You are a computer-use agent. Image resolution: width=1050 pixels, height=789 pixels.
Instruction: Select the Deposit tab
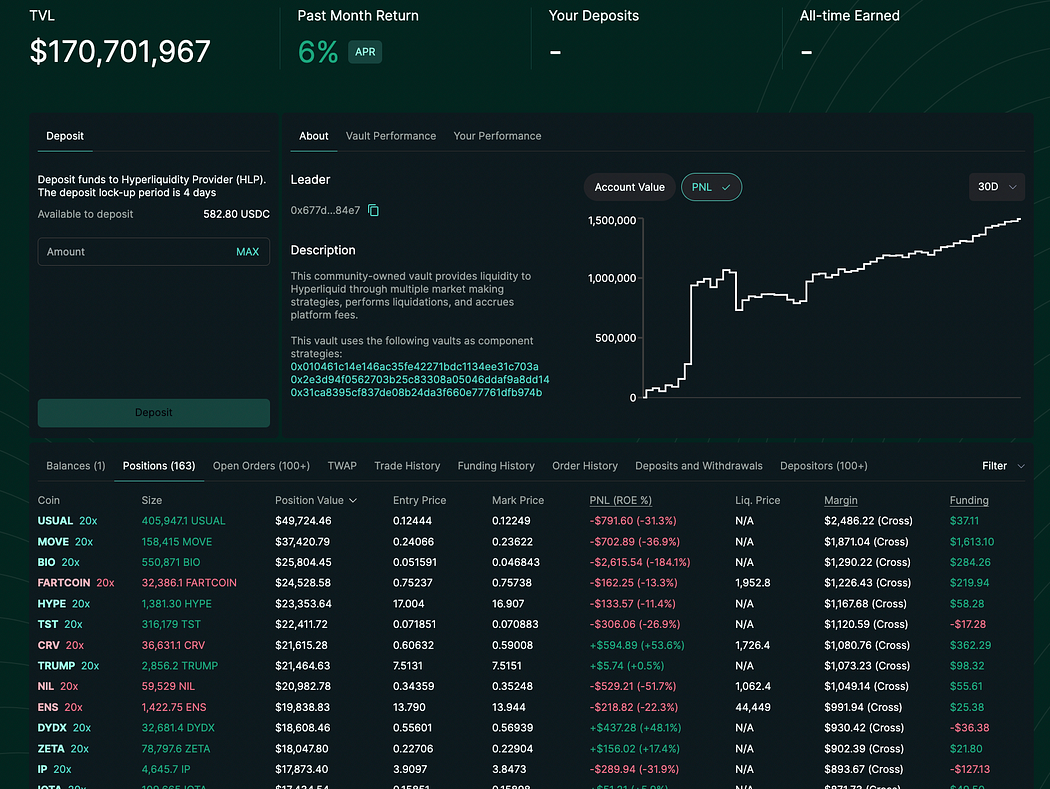65,136
